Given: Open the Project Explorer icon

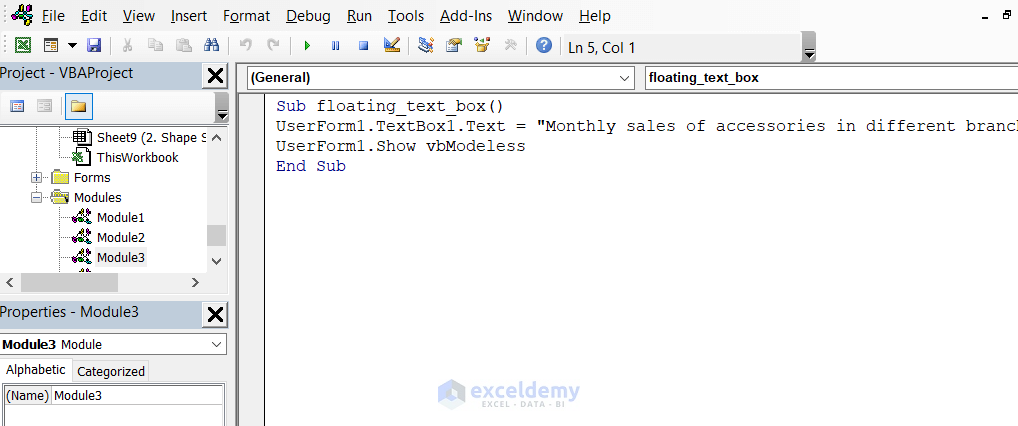Looking at the screenshot, I should pyautogui.click(x=426, y=46).
